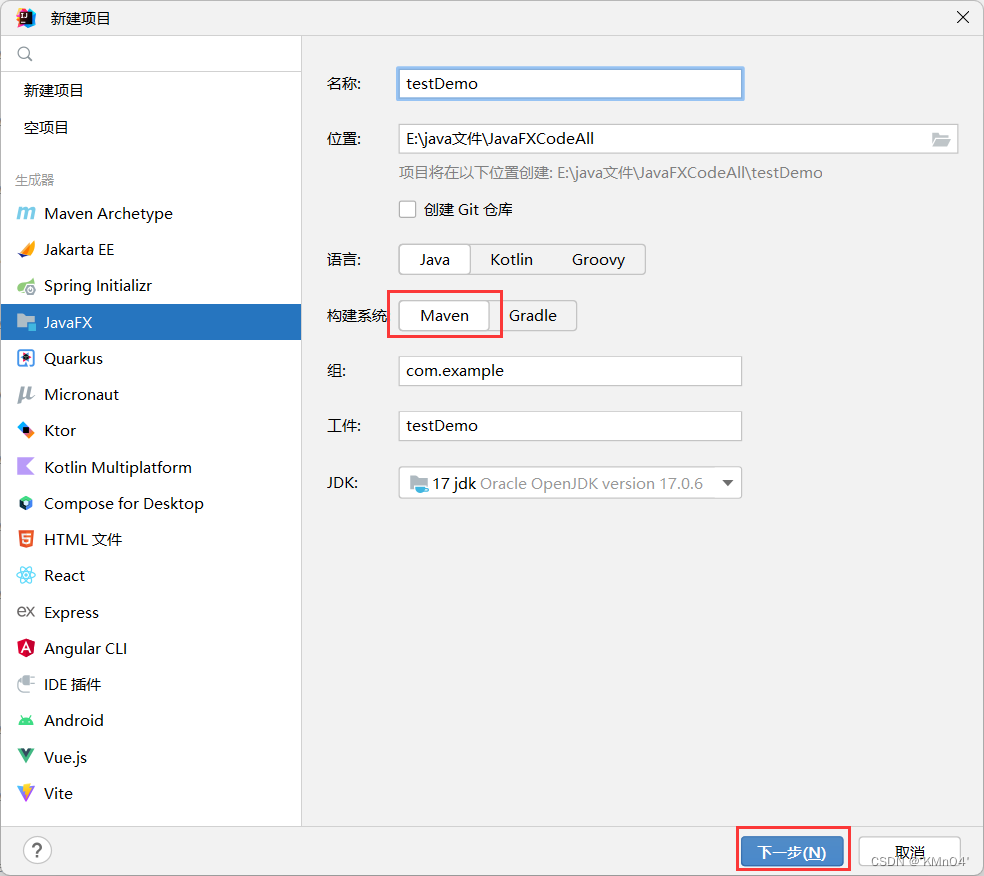Click the 下一步 button
The image size is (984, 876).
(792, 851)
